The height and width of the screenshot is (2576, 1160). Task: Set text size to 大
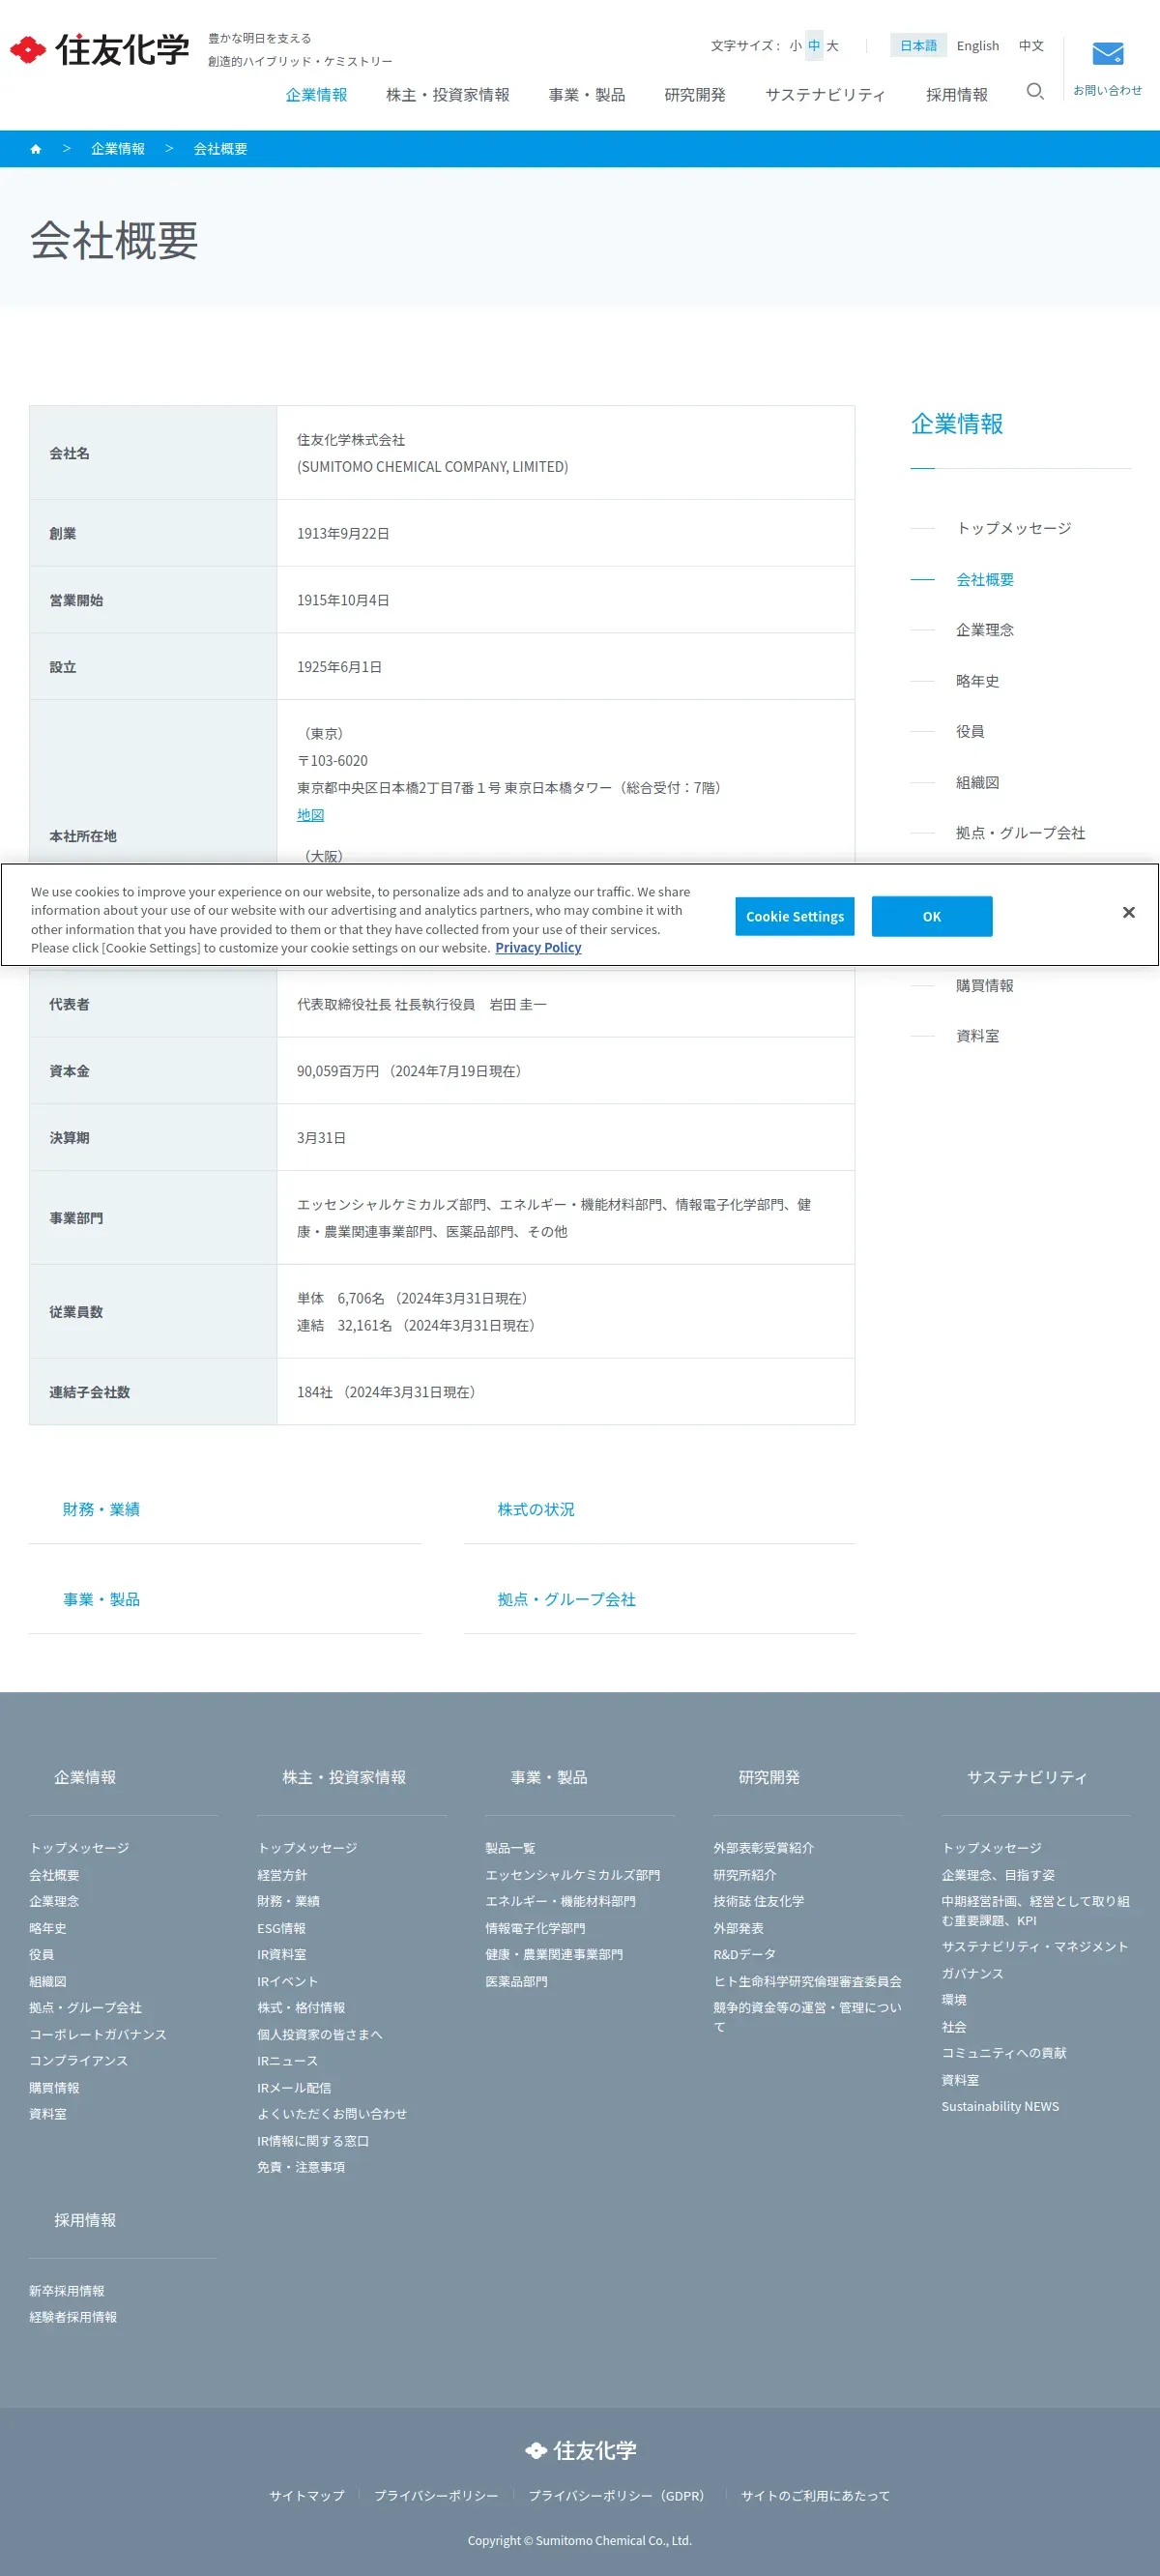(832, 46)
